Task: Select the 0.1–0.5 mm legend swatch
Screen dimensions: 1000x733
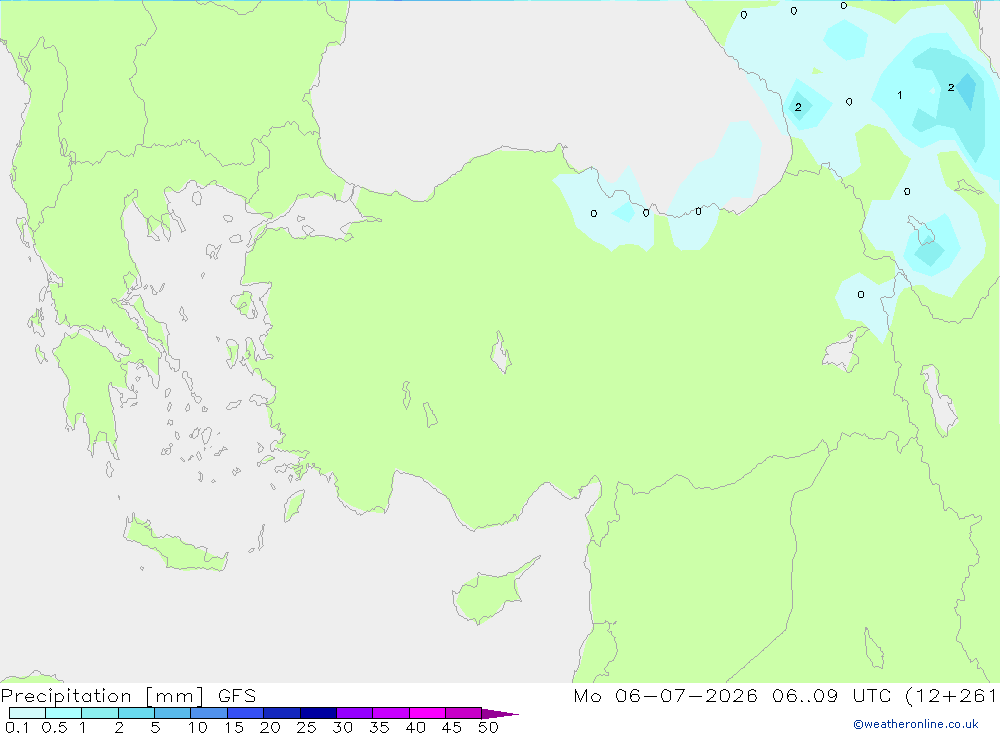Action: pos(27,713)
